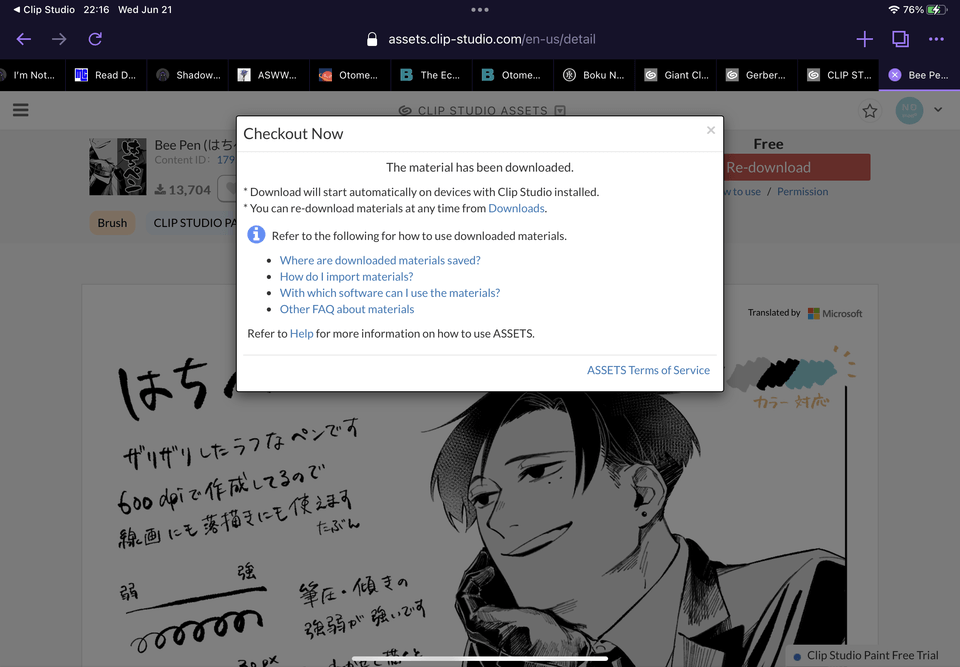This screenshot has height=667, width=960.
Task: Open the Help link in dialog
Action: (x=301, y=334)
